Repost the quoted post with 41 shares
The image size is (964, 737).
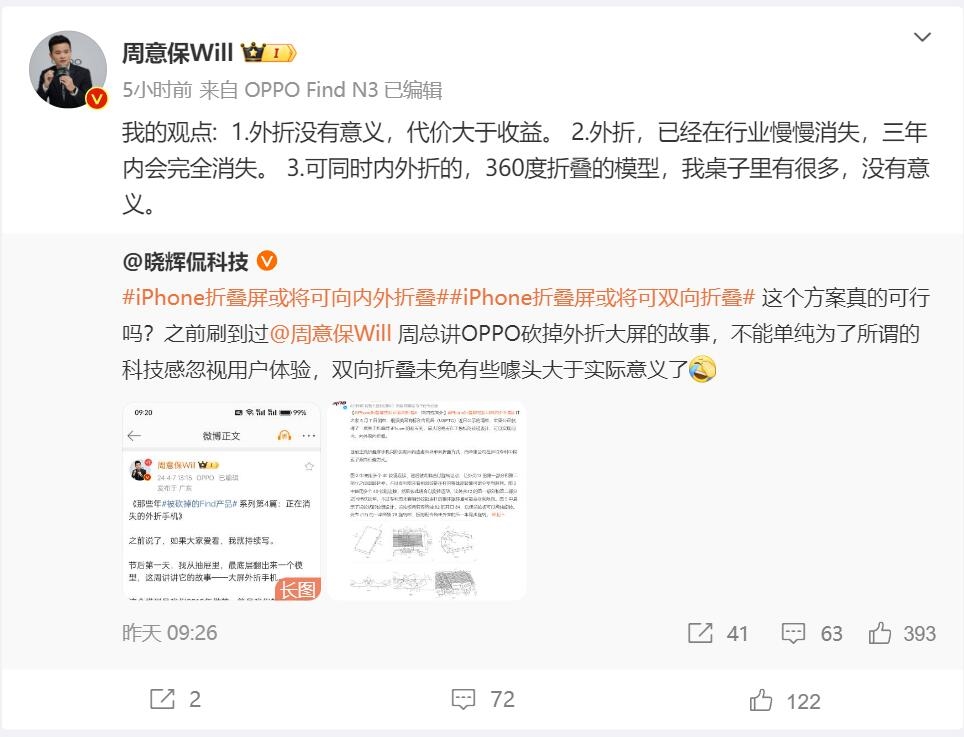coord(717,633)
